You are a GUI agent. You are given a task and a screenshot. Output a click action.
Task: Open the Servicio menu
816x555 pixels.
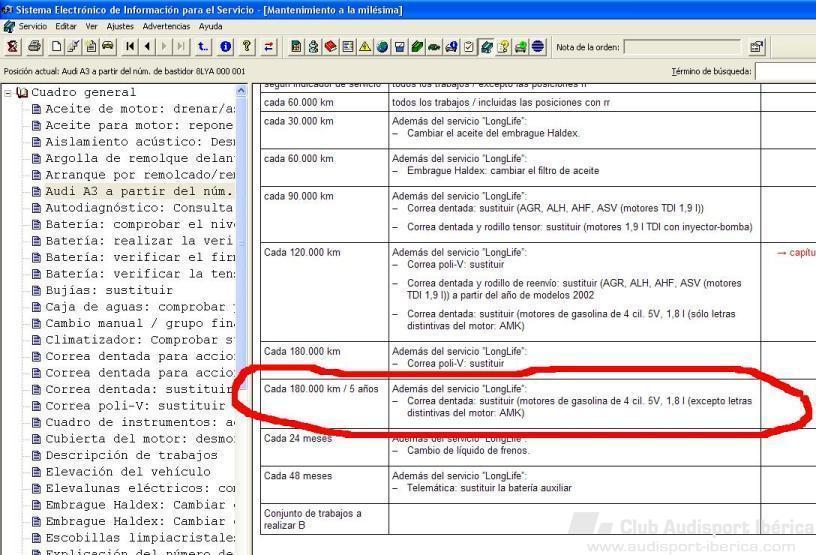pyautogui.click(x=33, y=26)
